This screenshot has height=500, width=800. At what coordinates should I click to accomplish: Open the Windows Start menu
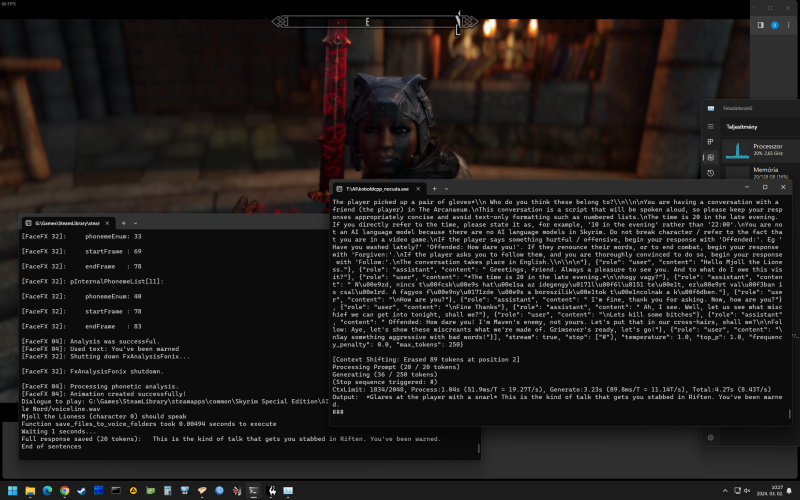pos(13,491)
